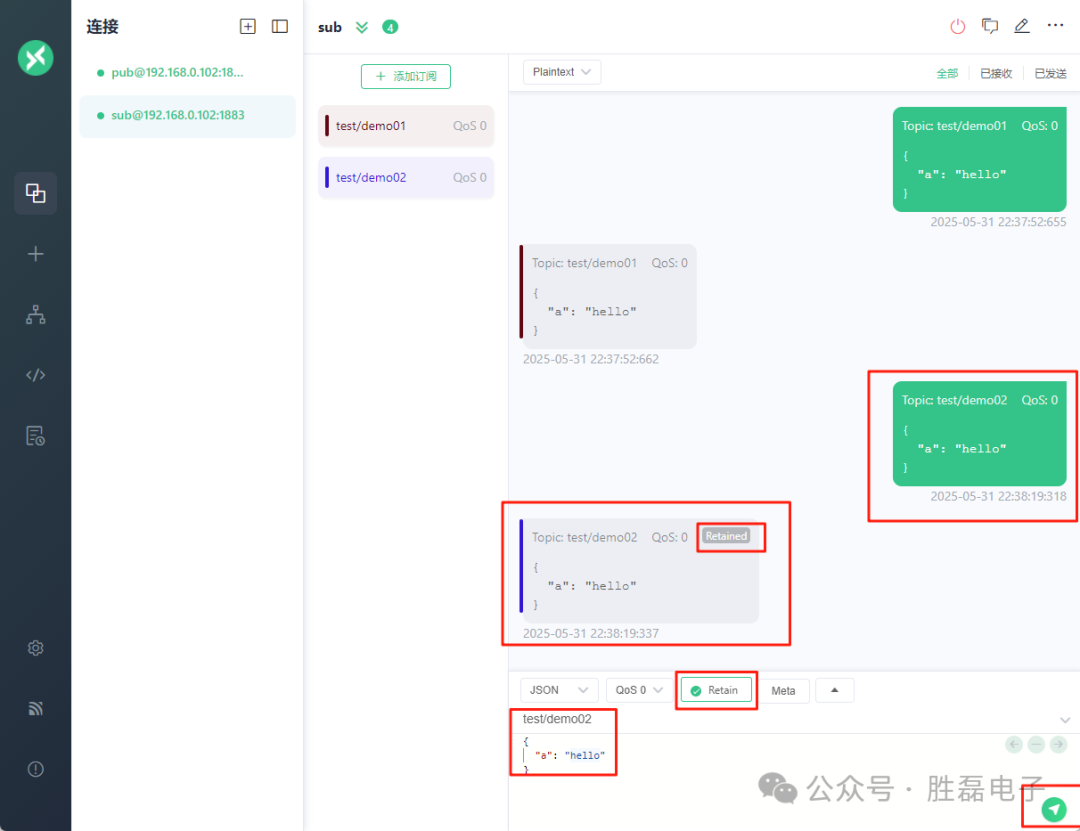Open the topic tree viewer icon
The height and width of the screenshot is (831, 1080).
pyautogui.click(x=35, y=314)
